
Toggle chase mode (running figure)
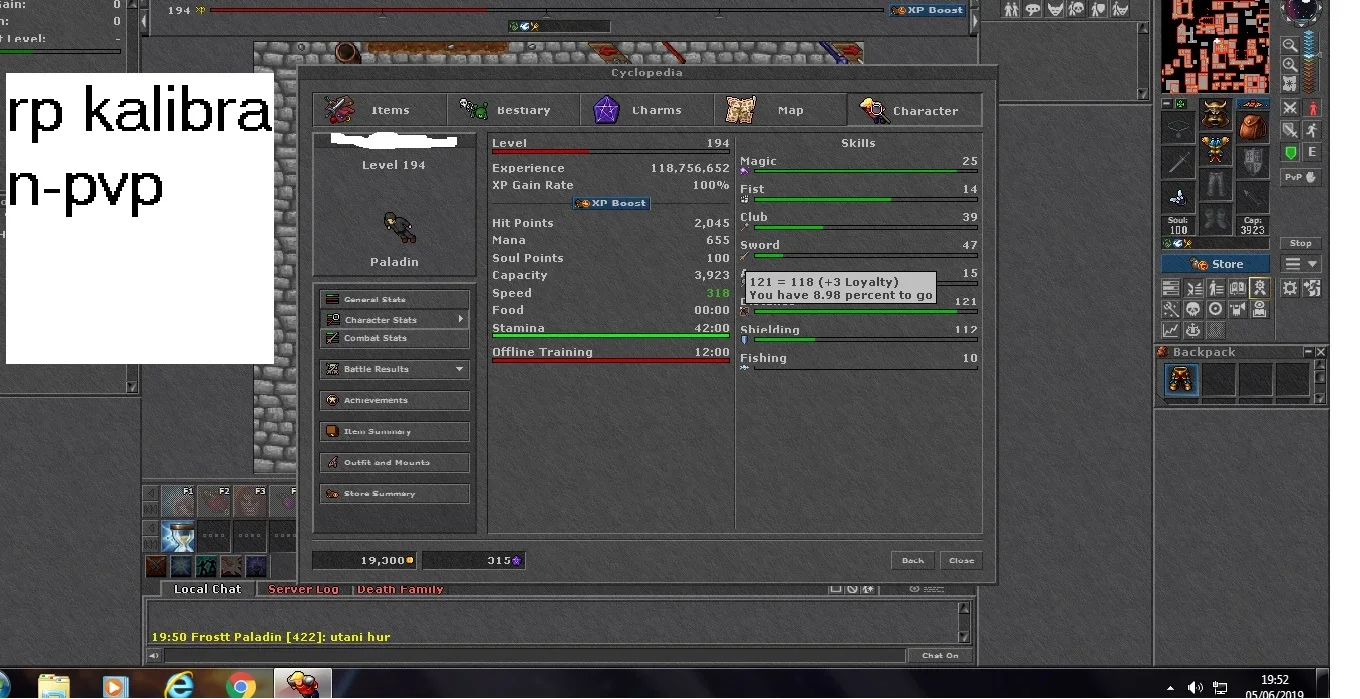click(1312, 130)
